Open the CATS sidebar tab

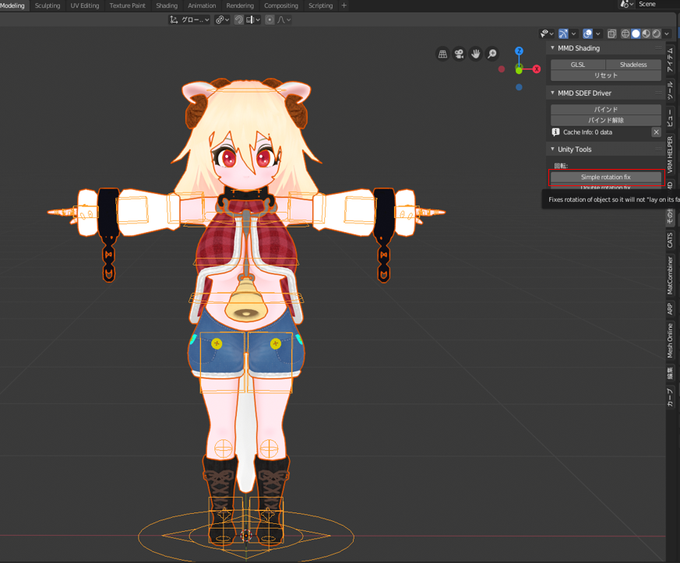tap(670, 240)
